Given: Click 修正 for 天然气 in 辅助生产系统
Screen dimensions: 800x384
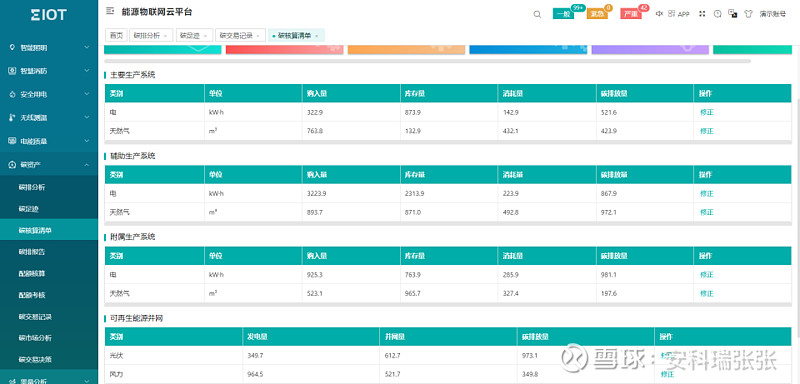Looking at the screenshot, I should click(707, 212).
